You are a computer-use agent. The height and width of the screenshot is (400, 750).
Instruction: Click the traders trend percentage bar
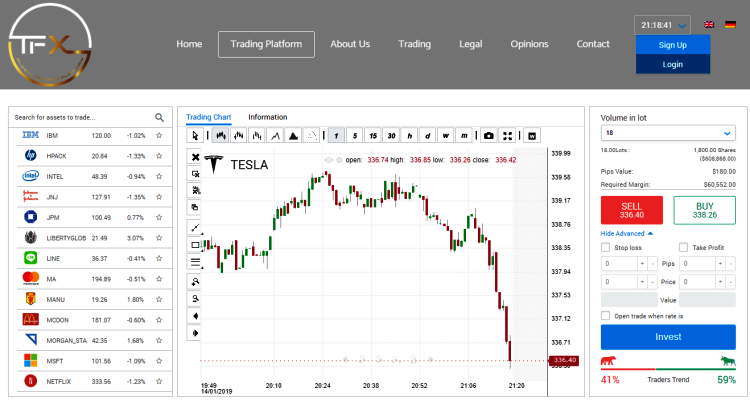[668, 369]
